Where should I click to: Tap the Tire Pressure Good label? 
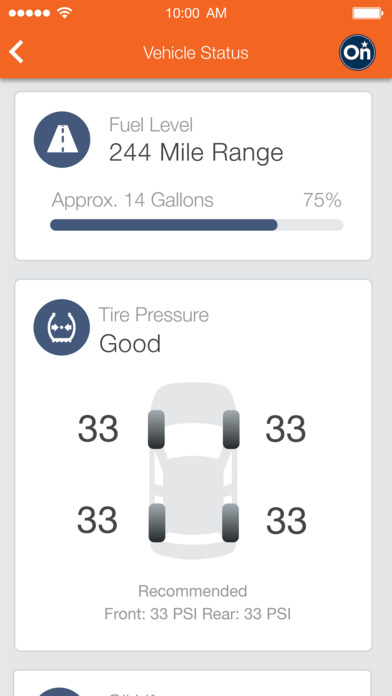(130, 344)
